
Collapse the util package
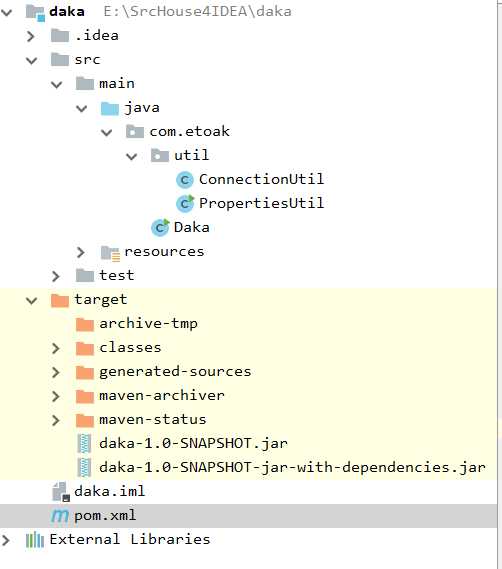pos(131,156)
